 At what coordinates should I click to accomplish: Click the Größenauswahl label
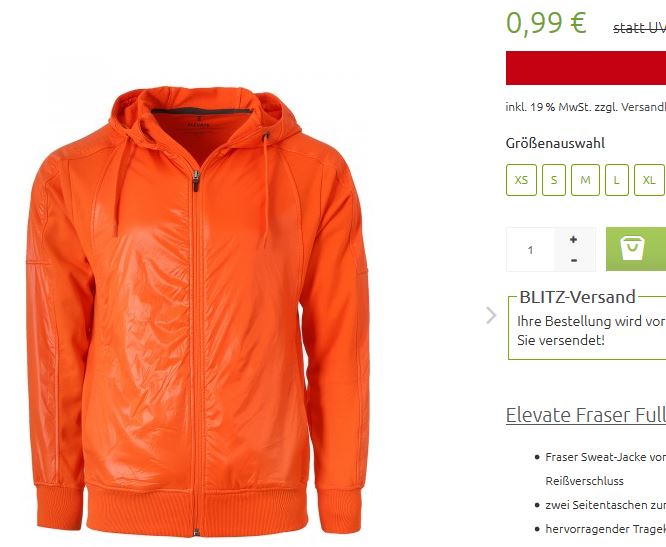[x=555, y=143]
